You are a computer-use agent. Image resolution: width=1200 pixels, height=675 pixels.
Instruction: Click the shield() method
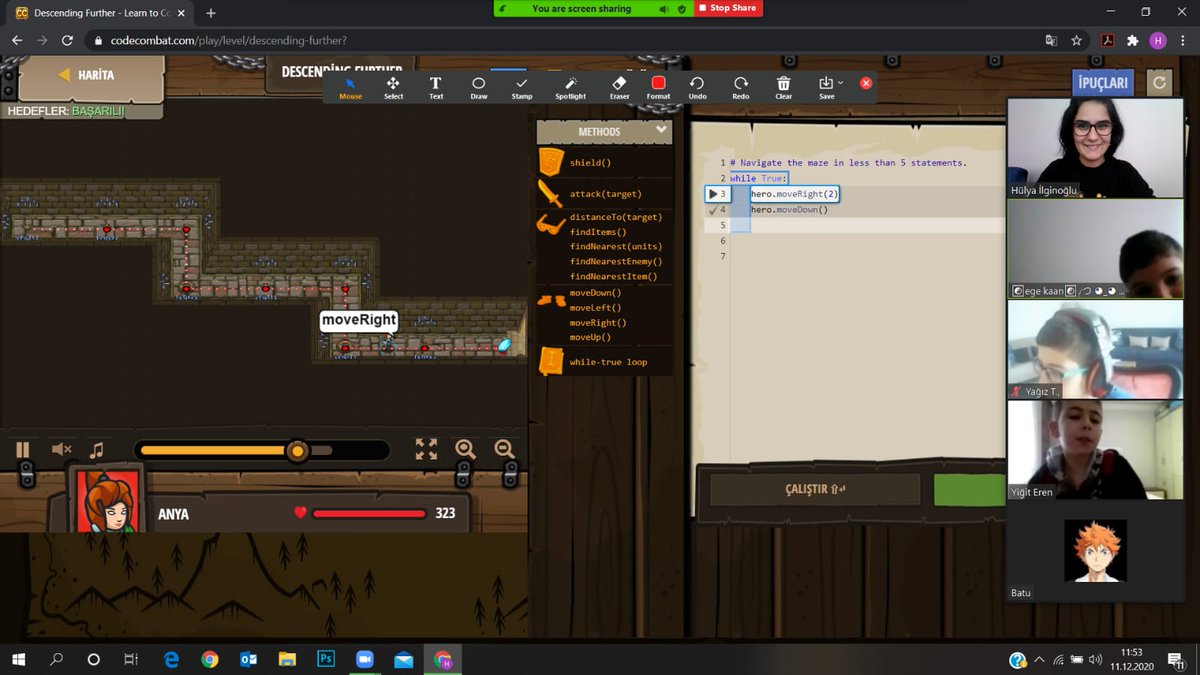(x=590, y=162)
